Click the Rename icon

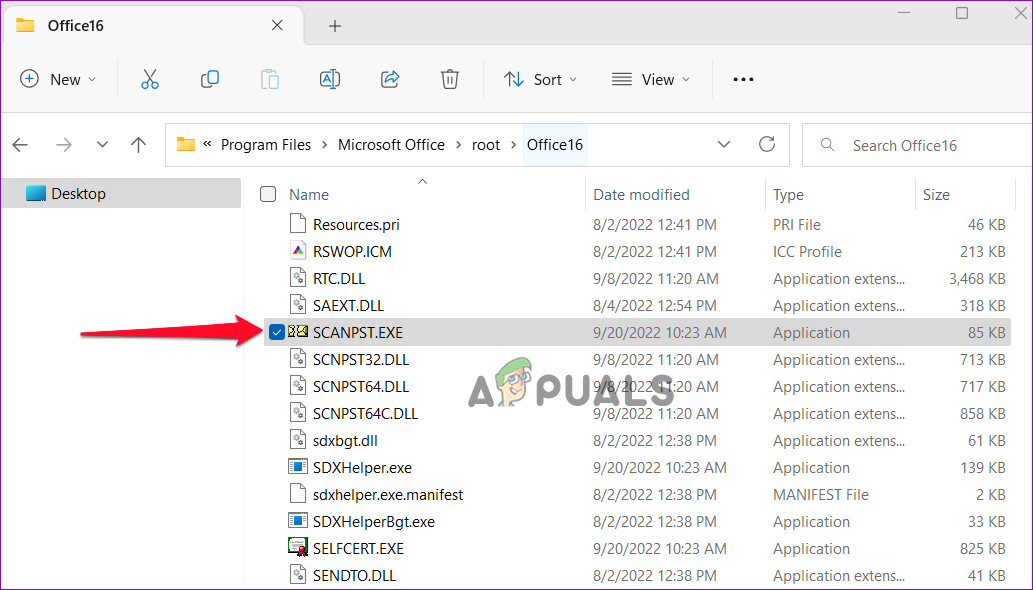tap(330, 79)
